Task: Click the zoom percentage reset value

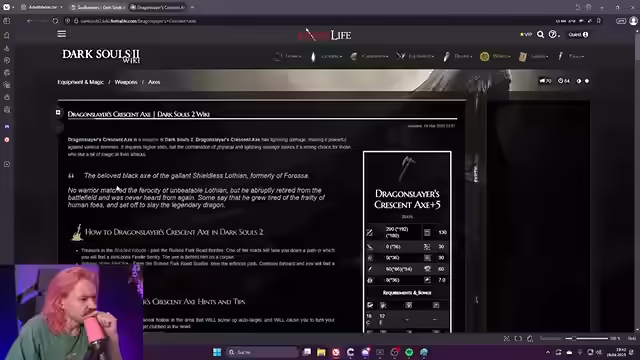Action: point(615,338)
